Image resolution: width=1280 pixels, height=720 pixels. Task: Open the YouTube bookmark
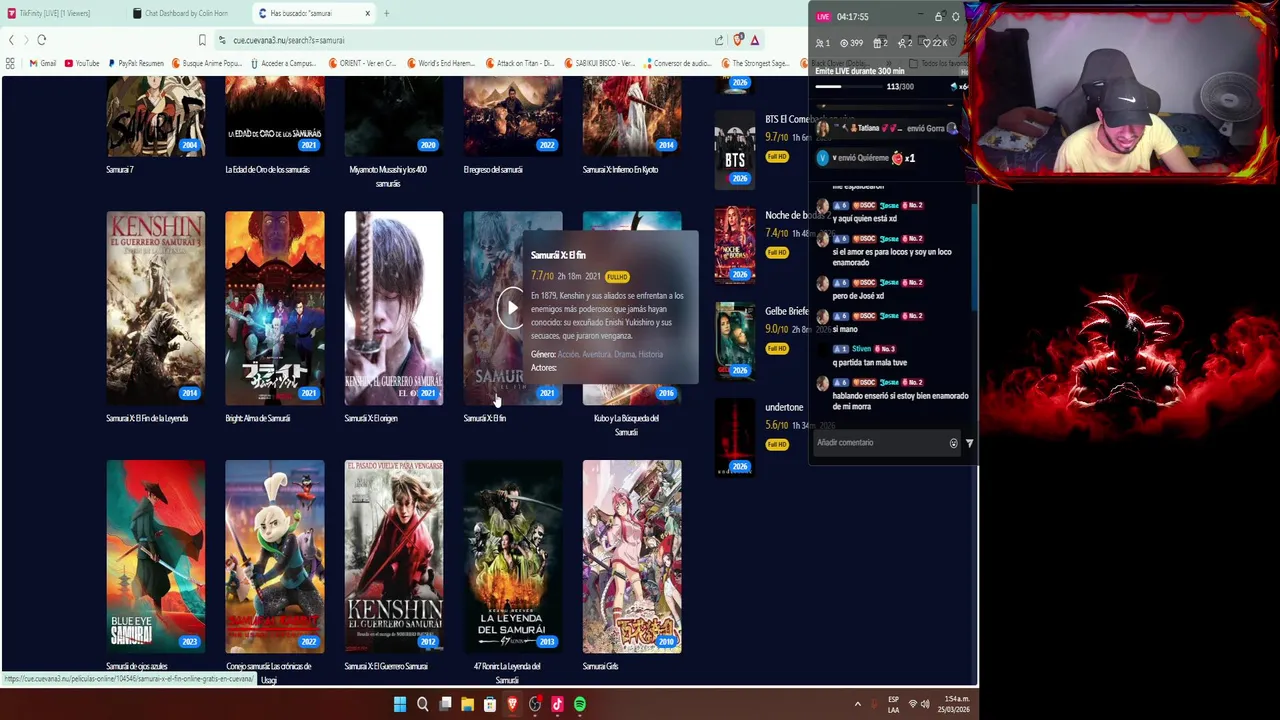(82, 63)
